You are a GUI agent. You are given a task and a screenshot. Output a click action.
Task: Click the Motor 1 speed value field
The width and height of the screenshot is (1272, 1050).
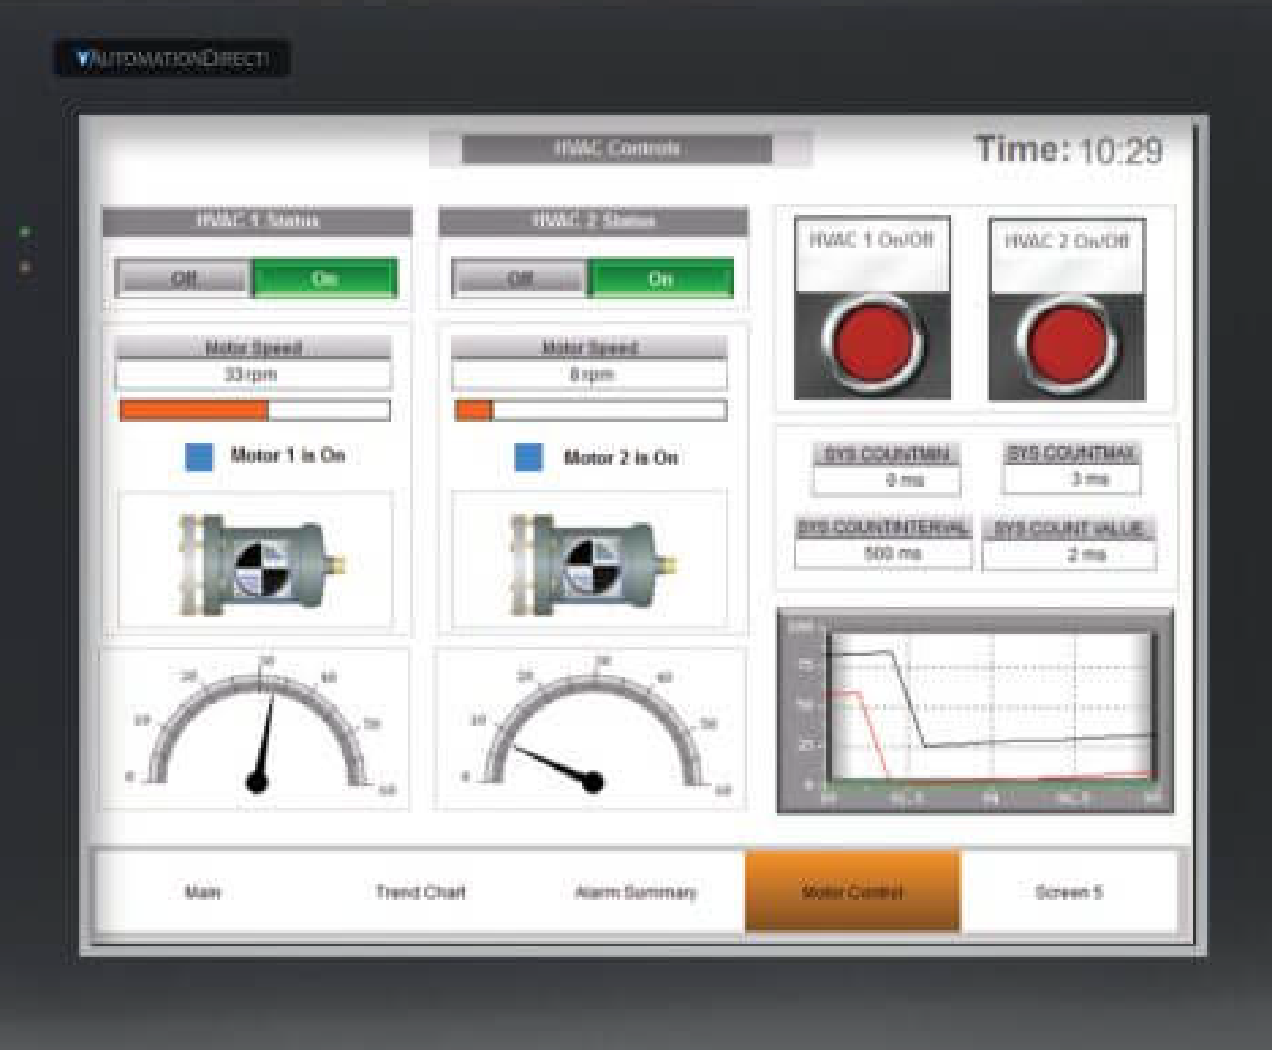coord(253,375)
